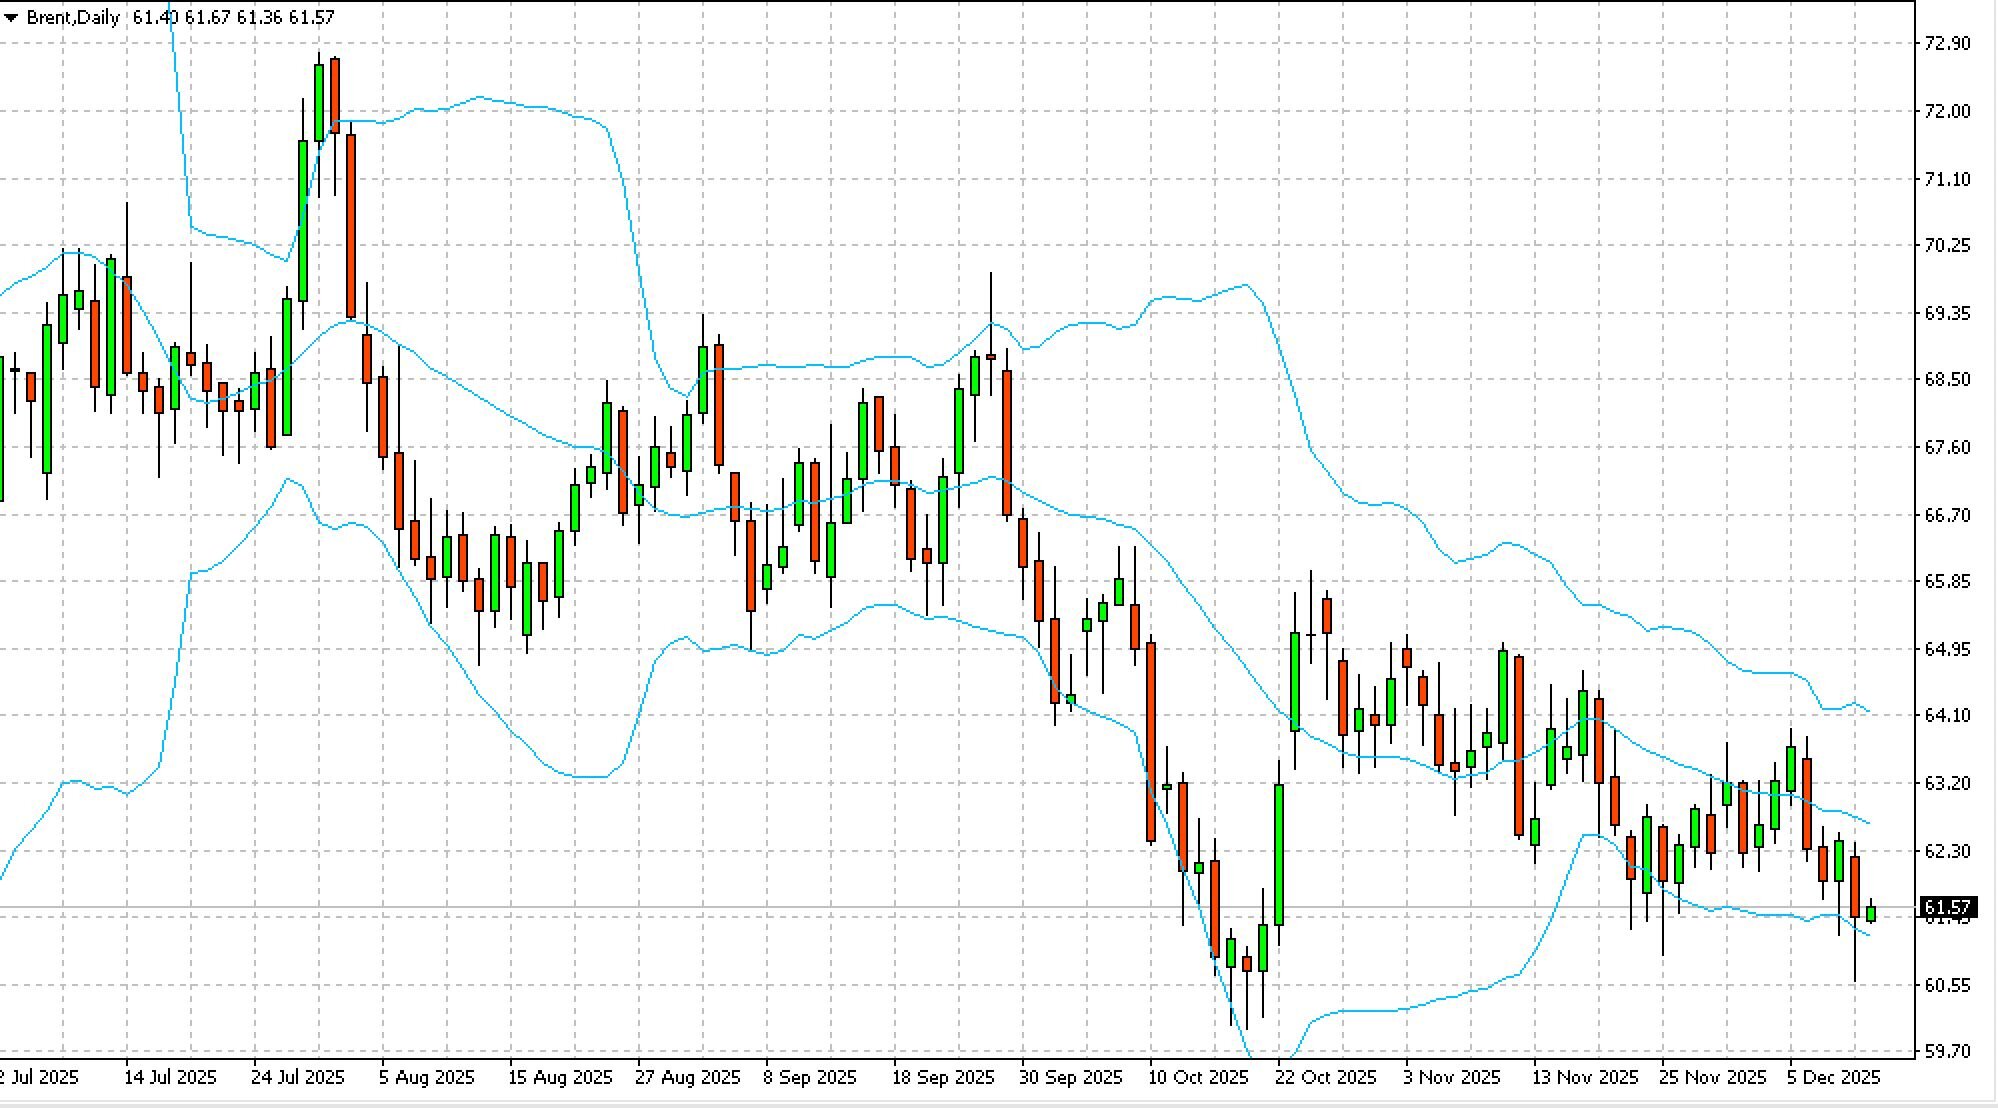Image resolution: width=1998 pixels, height=1108 pixels.
Task: Click the 59.70 label on price axis
Action: coord(1946,1051)
